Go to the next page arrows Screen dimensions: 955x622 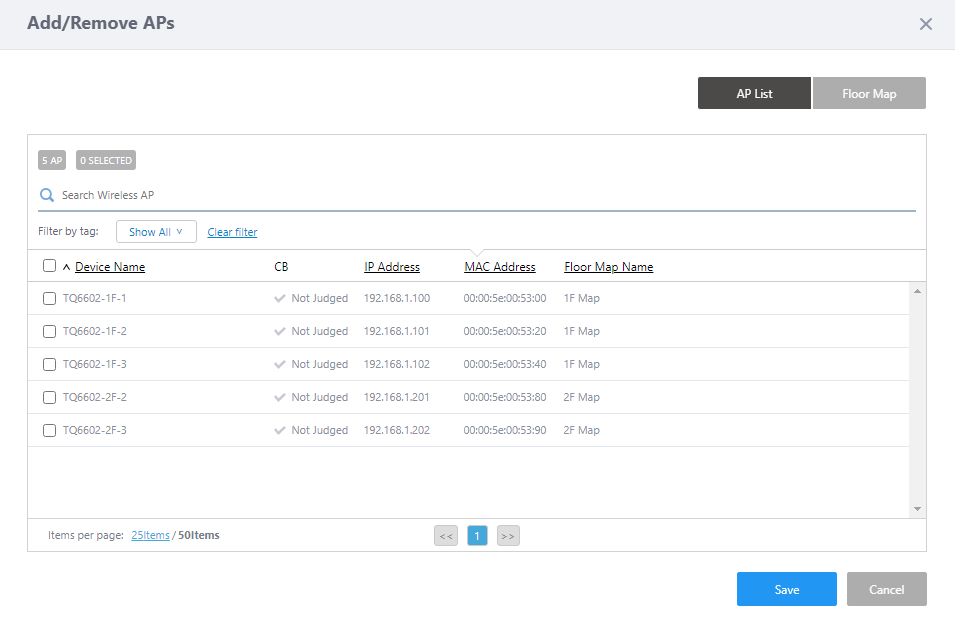point(508,536)
